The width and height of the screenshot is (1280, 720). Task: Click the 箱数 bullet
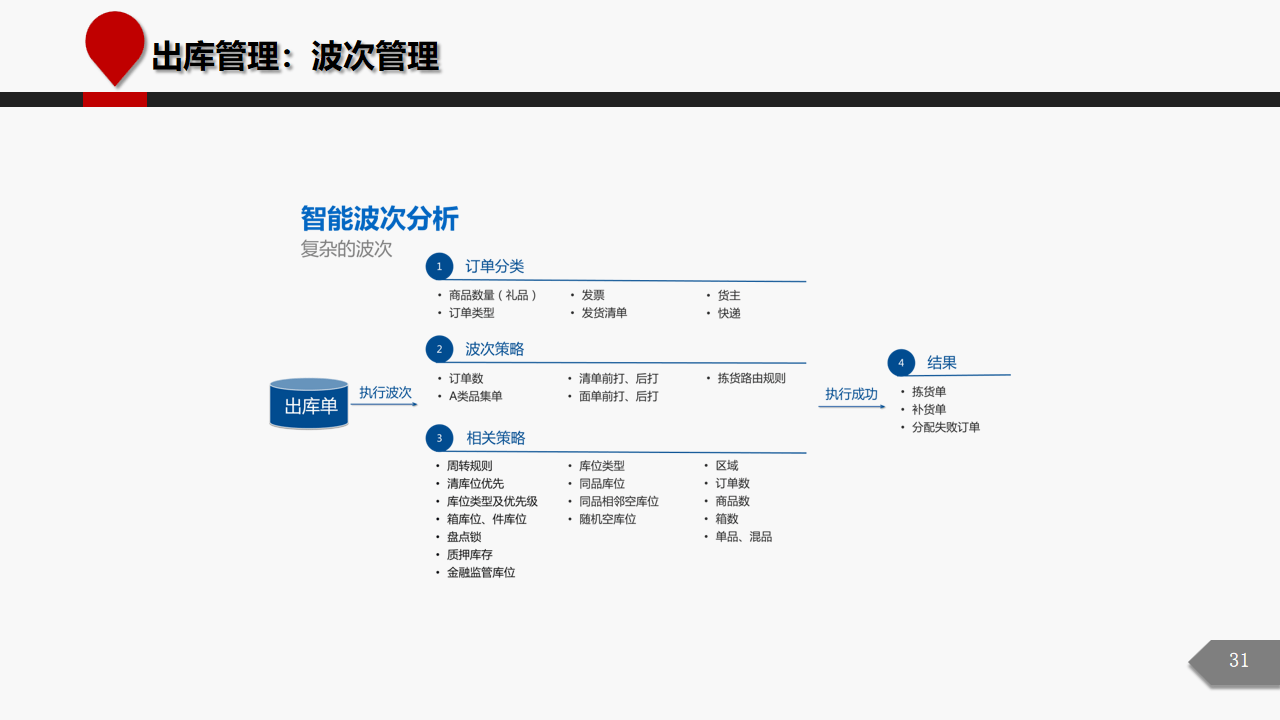(x=727, y=520)
